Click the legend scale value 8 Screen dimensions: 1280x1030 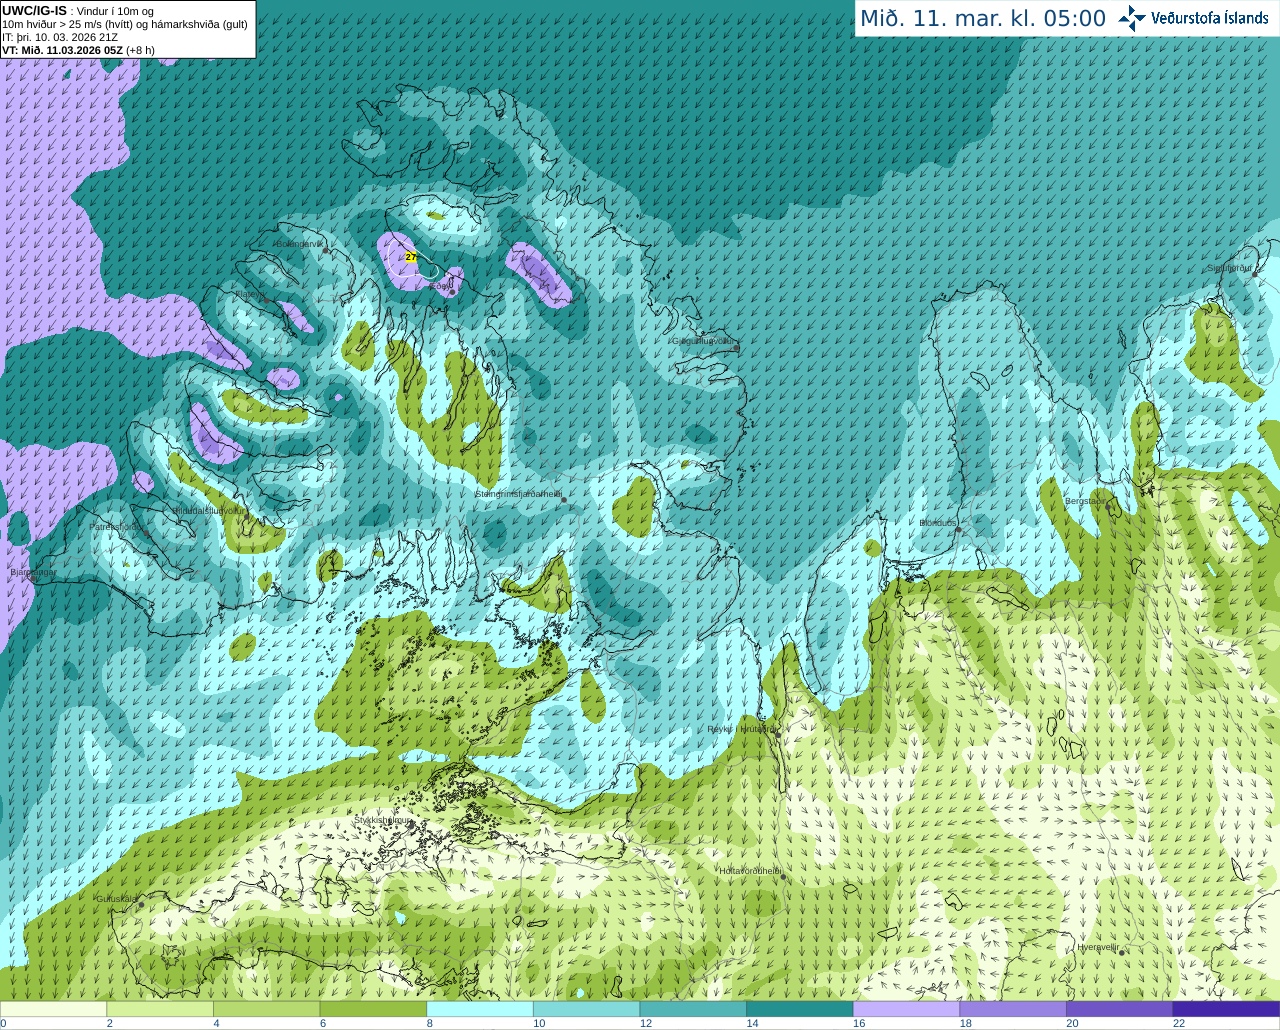(430, 1023)
